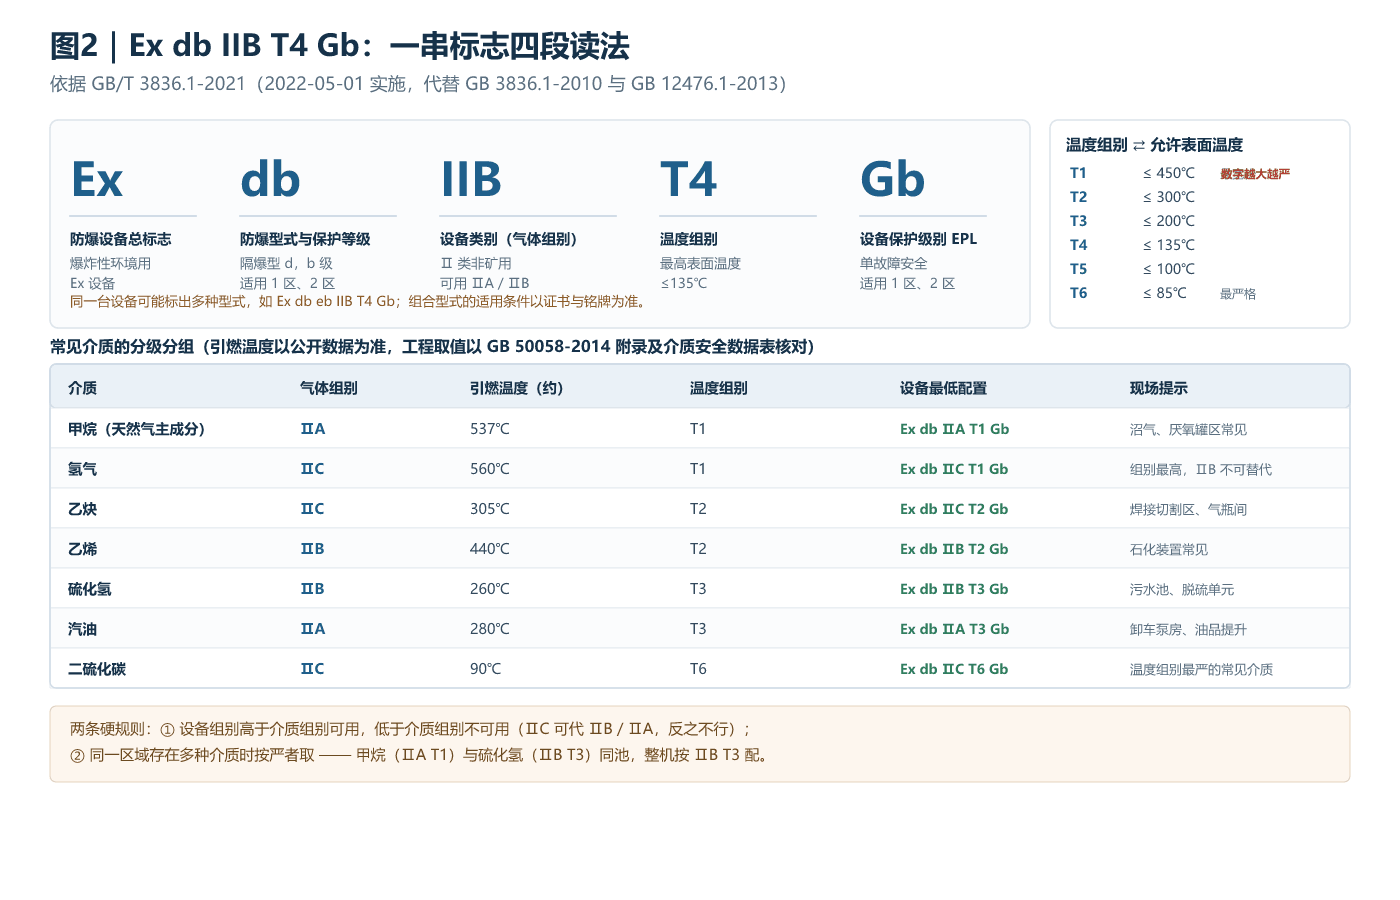Click the label '设备保护级别 EPL'
The width and height of the screenshot is (1400, 900).
(x=918, y=239)
